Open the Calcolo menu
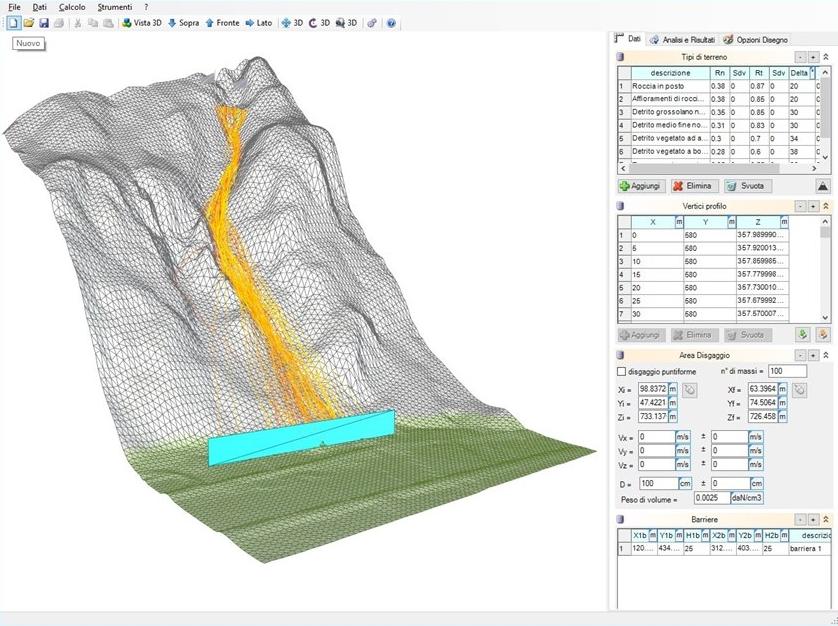 pos(72,7)
